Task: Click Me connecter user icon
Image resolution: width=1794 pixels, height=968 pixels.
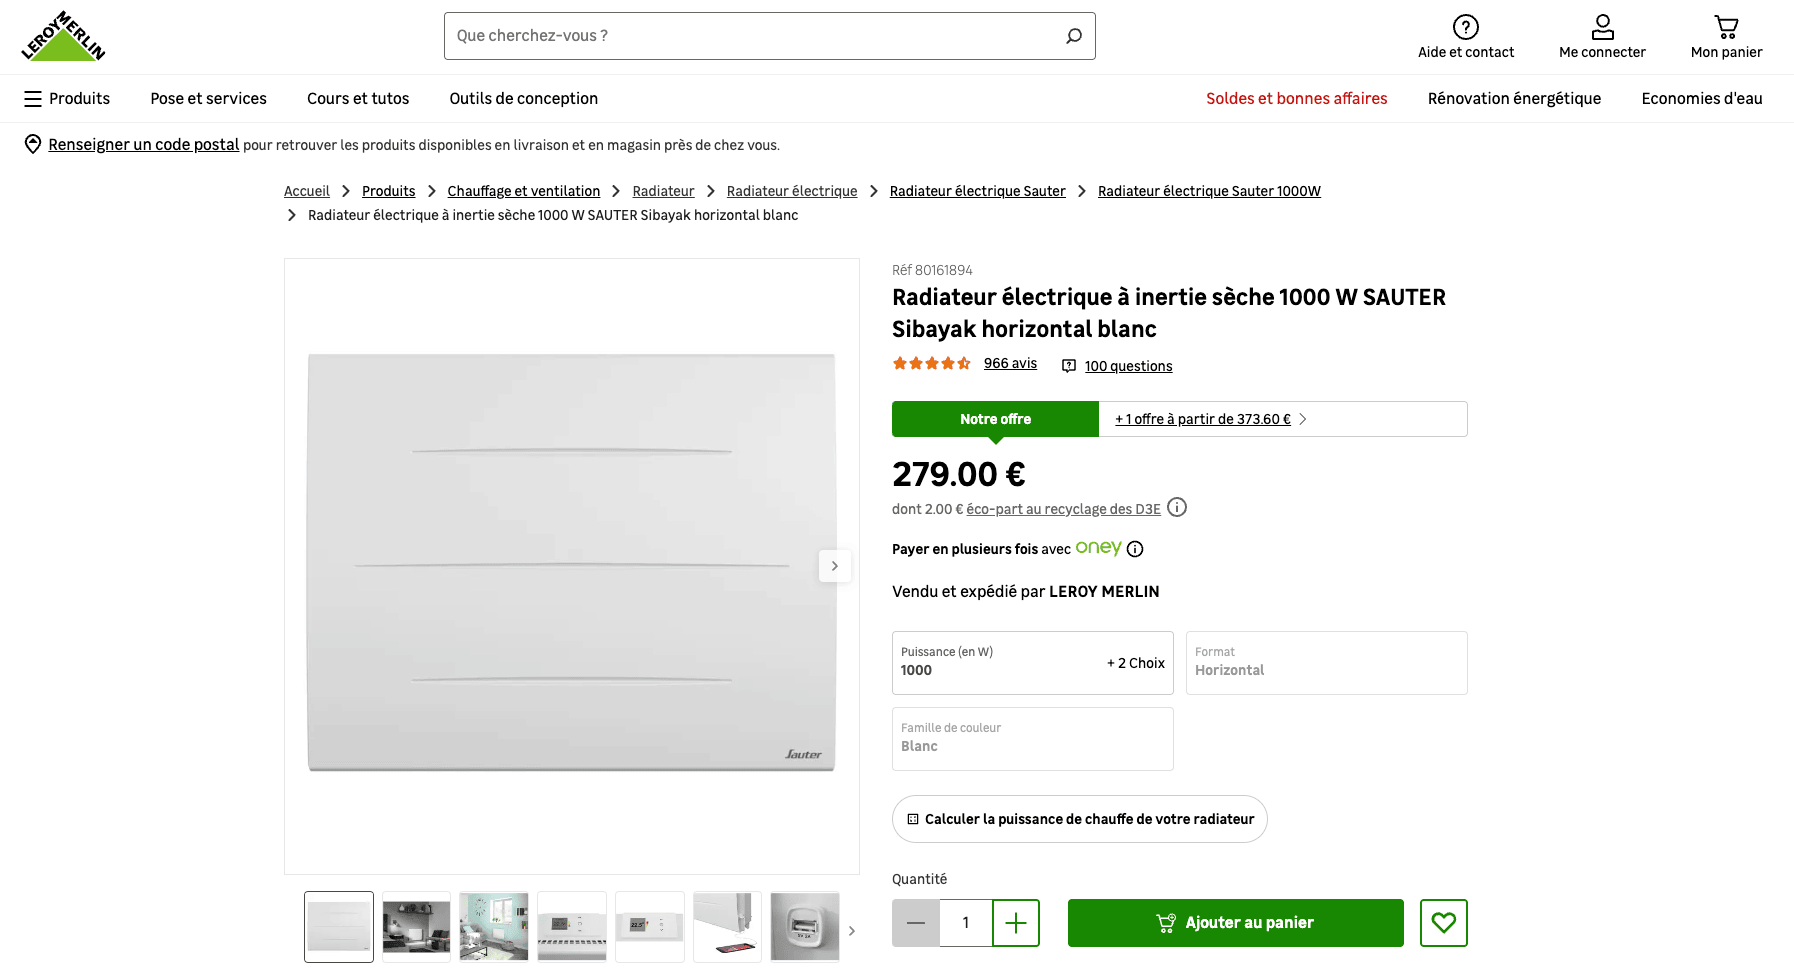Action: (x=1602, y=27)
